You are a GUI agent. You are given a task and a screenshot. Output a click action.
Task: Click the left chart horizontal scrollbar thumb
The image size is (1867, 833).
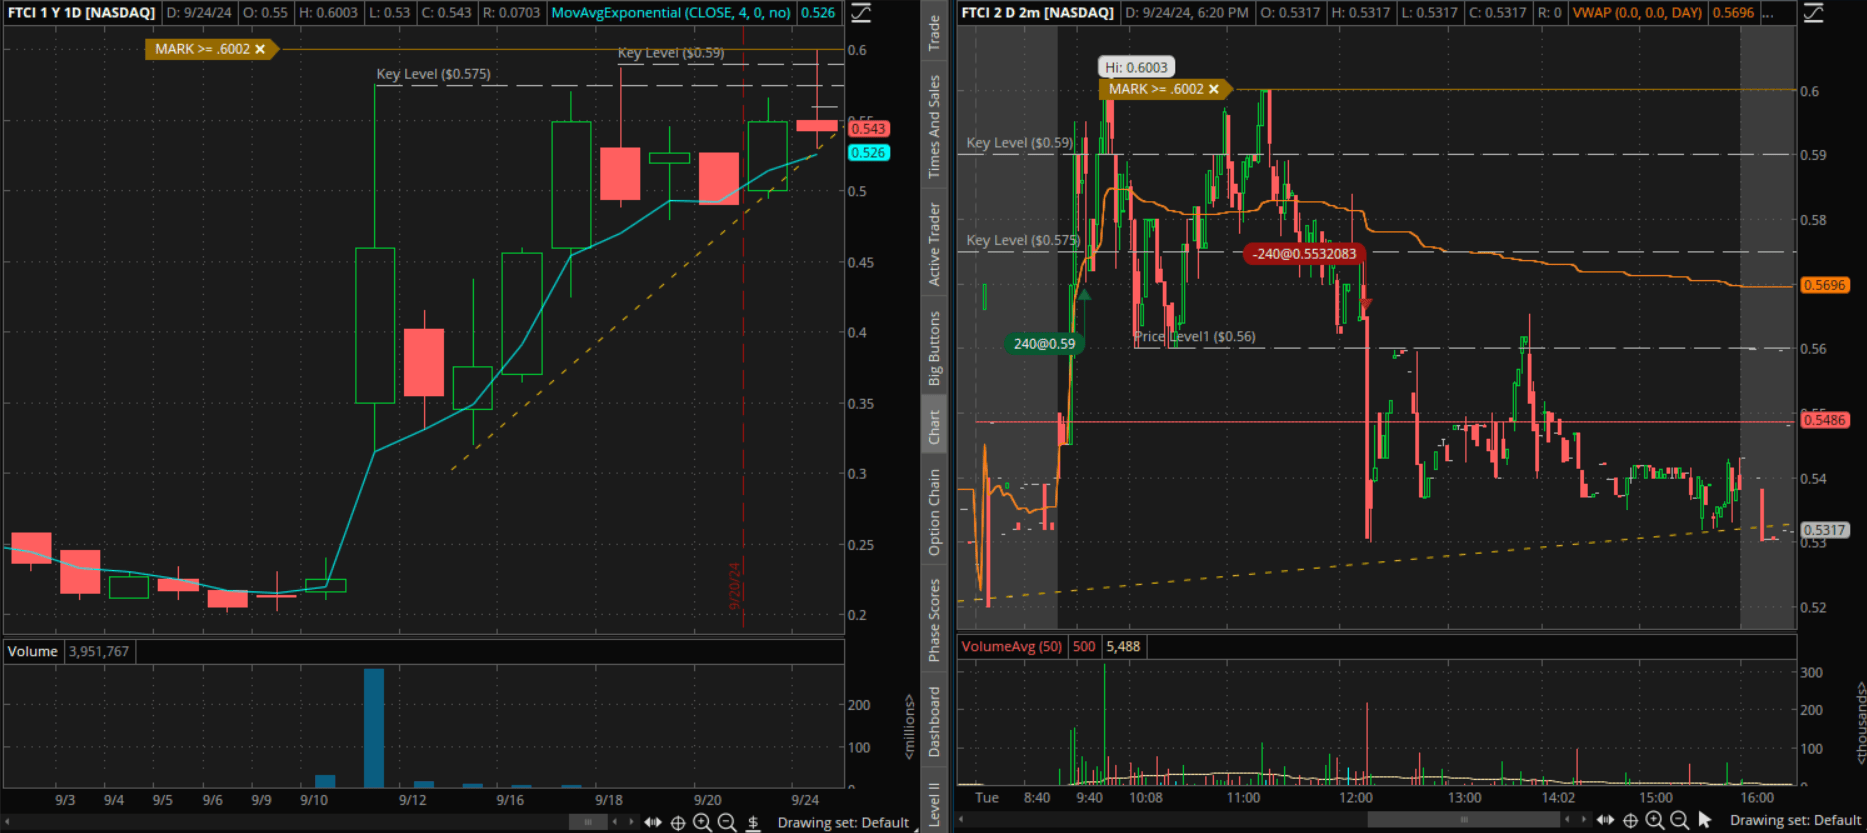[588, 822]
